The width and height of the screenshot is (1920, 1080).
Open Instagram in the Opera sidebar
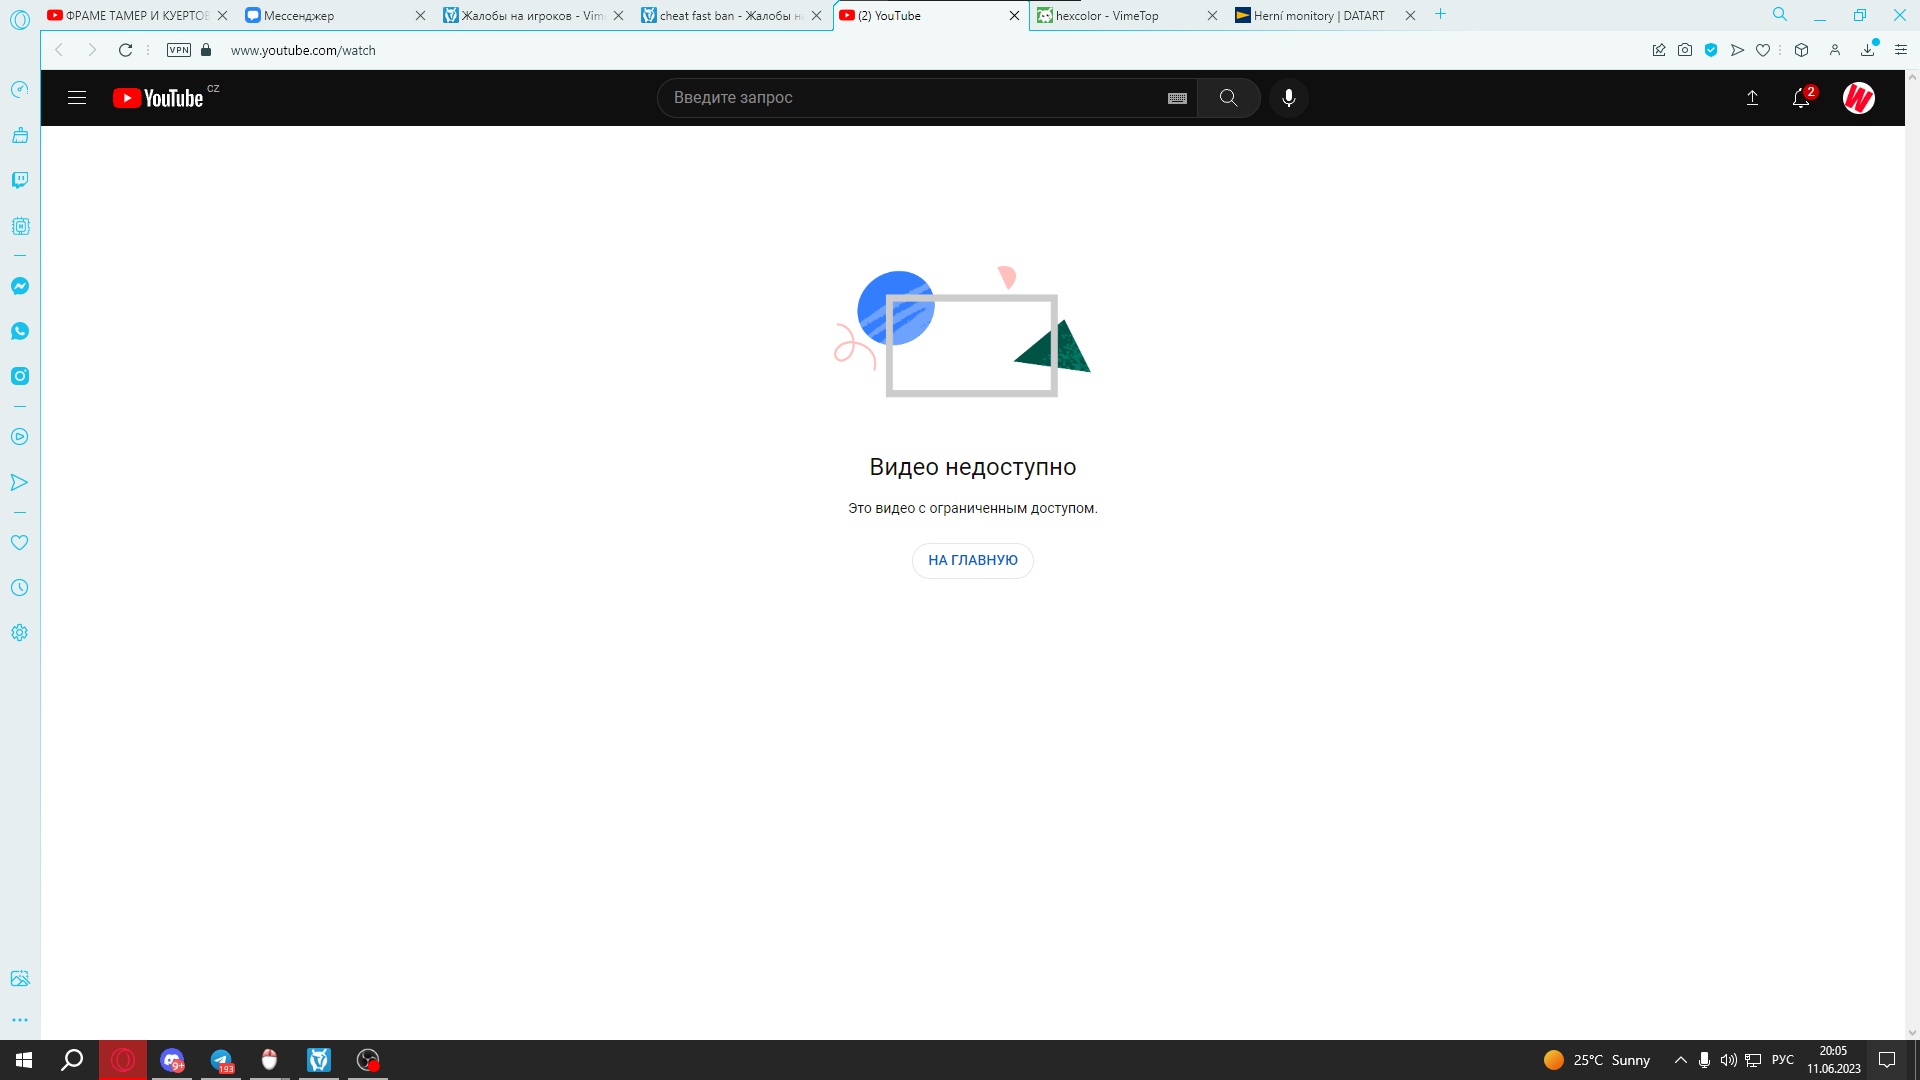point(20,376)
